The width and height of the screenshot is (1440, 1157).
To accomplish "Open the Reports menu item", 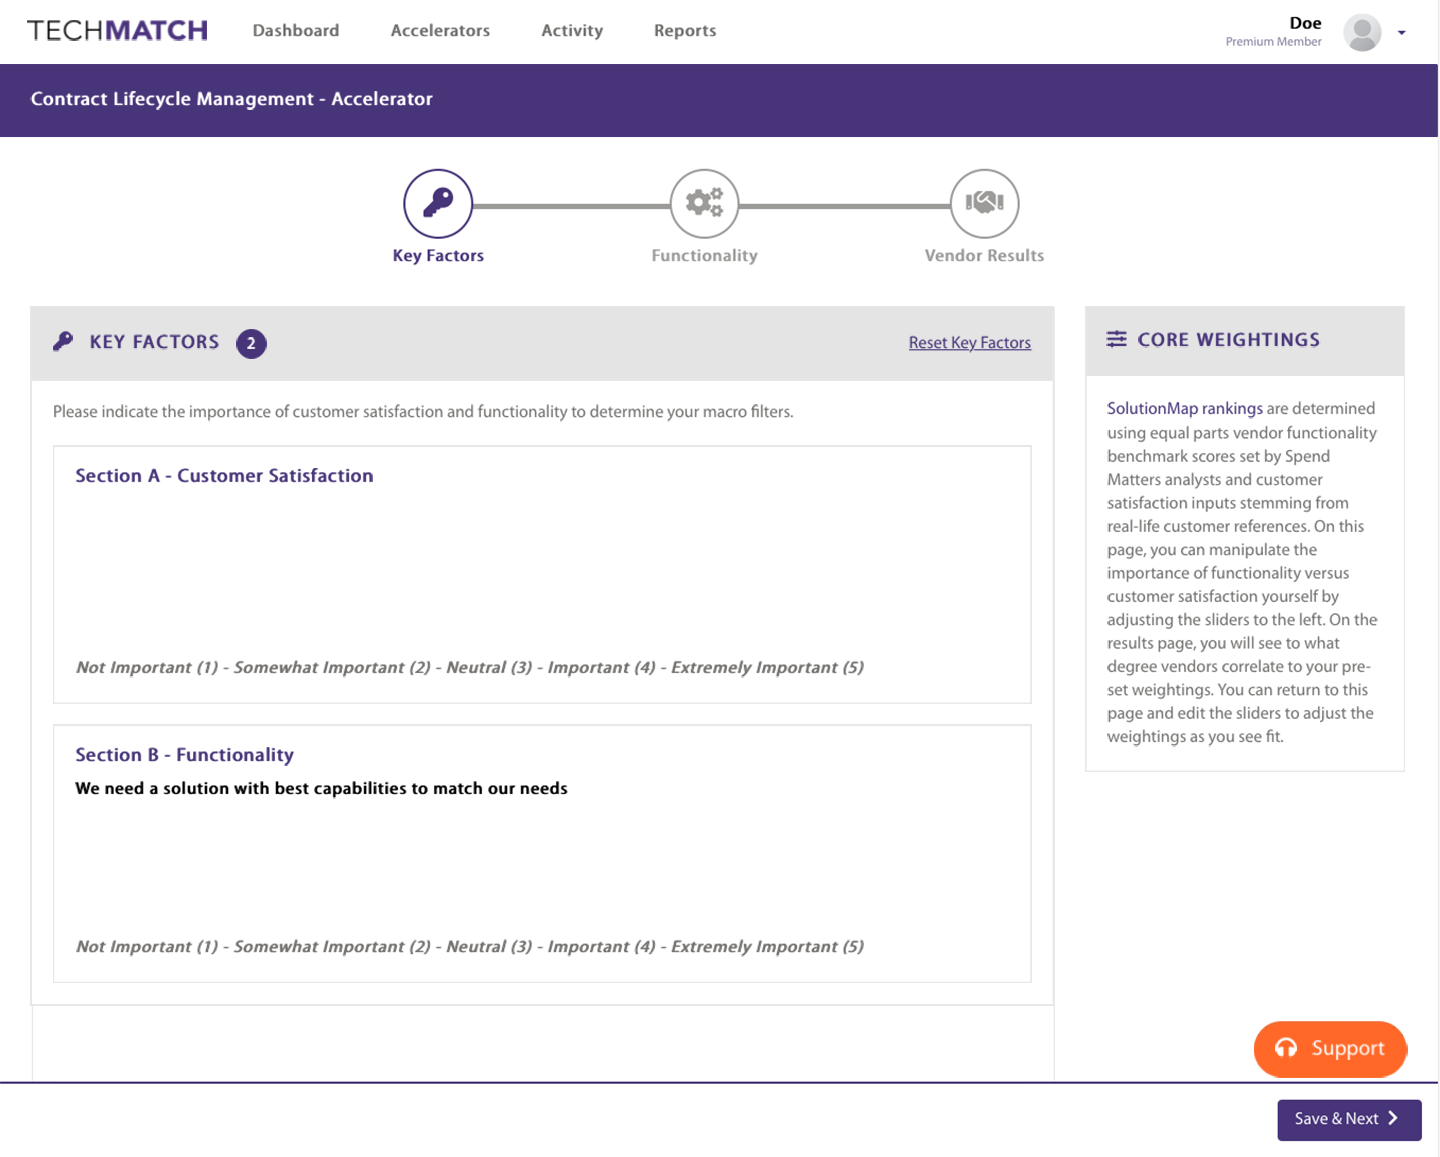I will (685, 31).
